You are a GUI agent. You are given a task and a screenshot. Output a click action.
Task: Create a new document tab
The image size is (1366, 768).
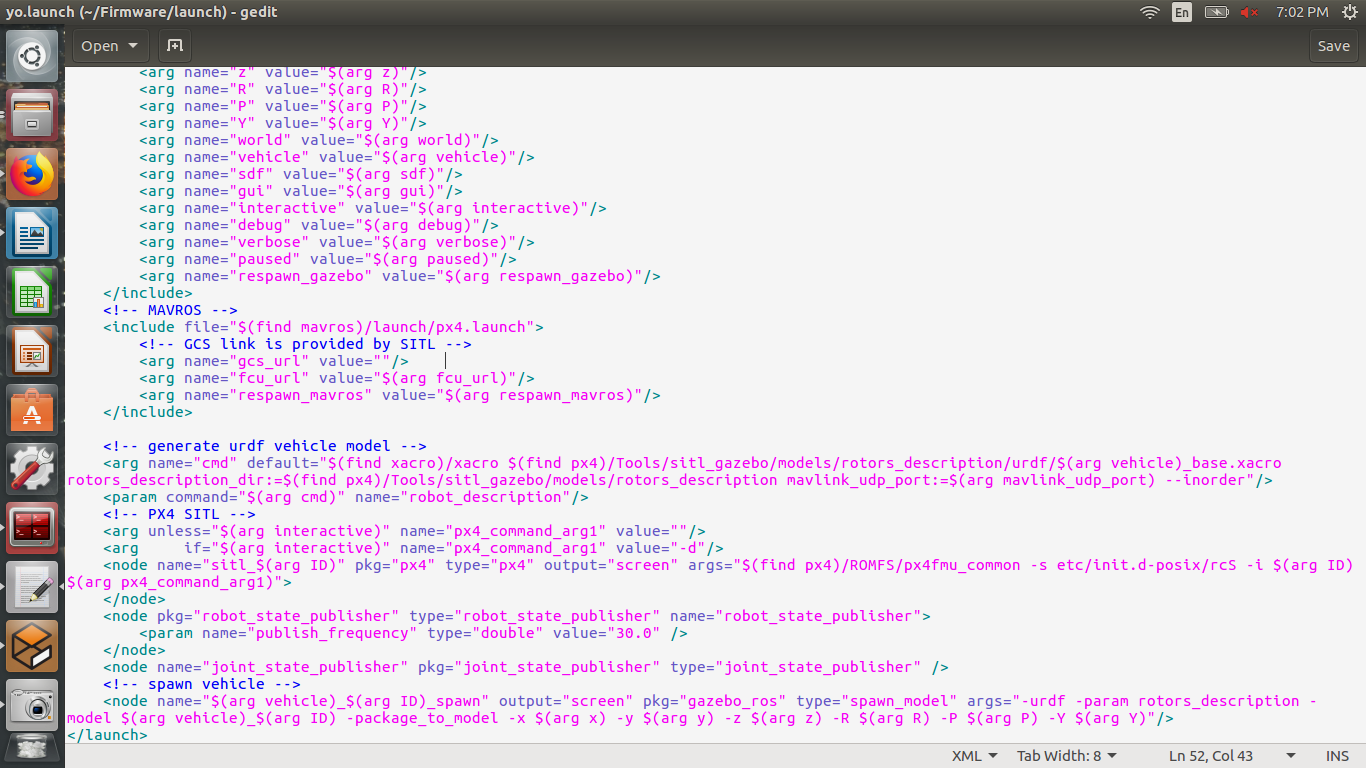(175, 46)
